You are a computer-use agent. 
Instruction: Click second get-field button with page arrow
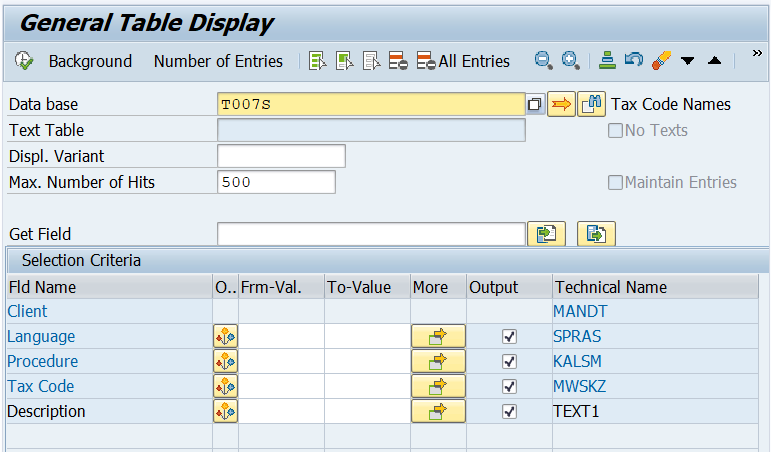596,234
